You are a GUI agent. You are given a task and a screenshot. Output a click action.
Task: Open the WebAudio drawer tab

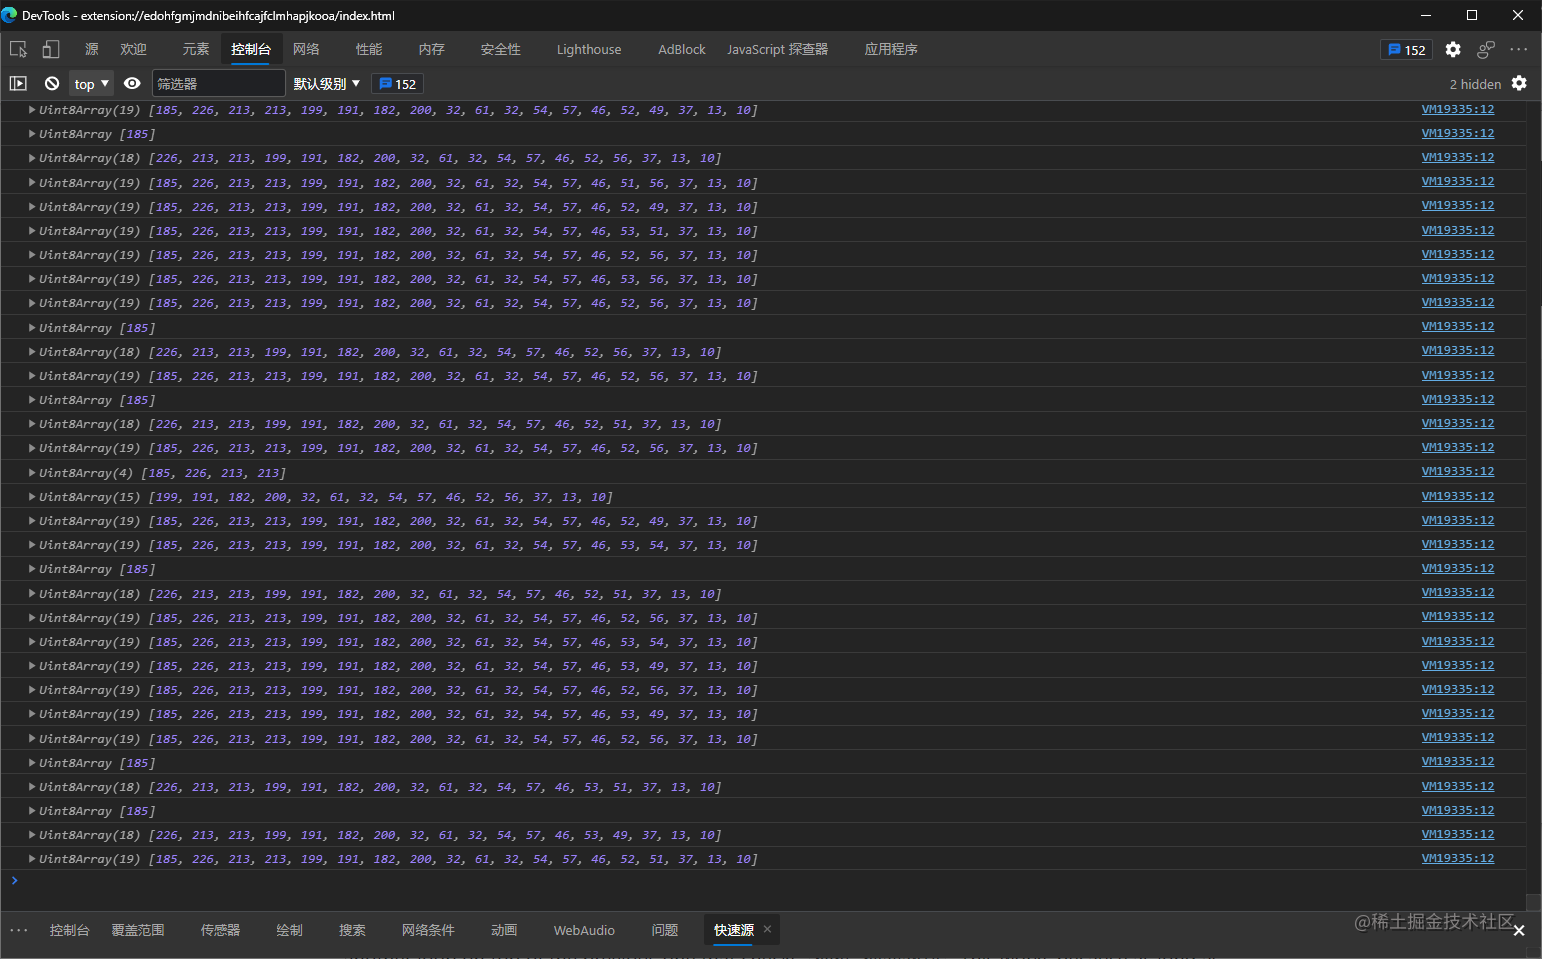(584, 930)
